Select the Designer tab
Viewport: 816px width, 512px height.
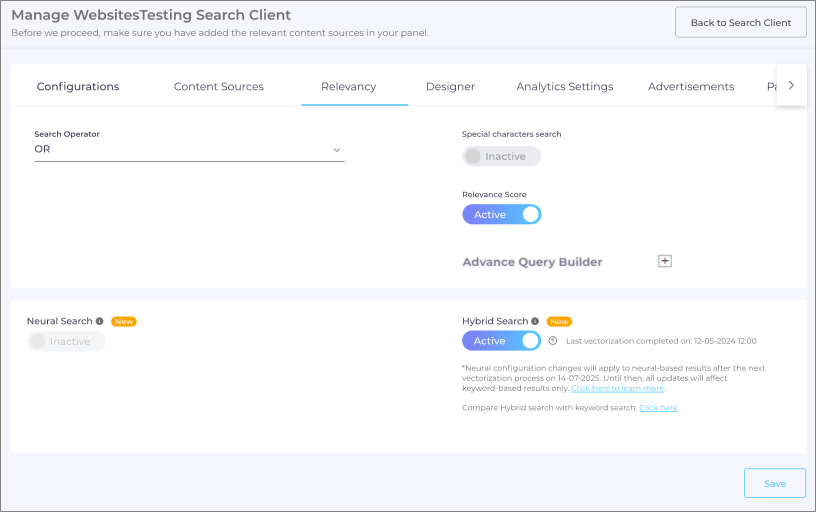tap(450, 86)
